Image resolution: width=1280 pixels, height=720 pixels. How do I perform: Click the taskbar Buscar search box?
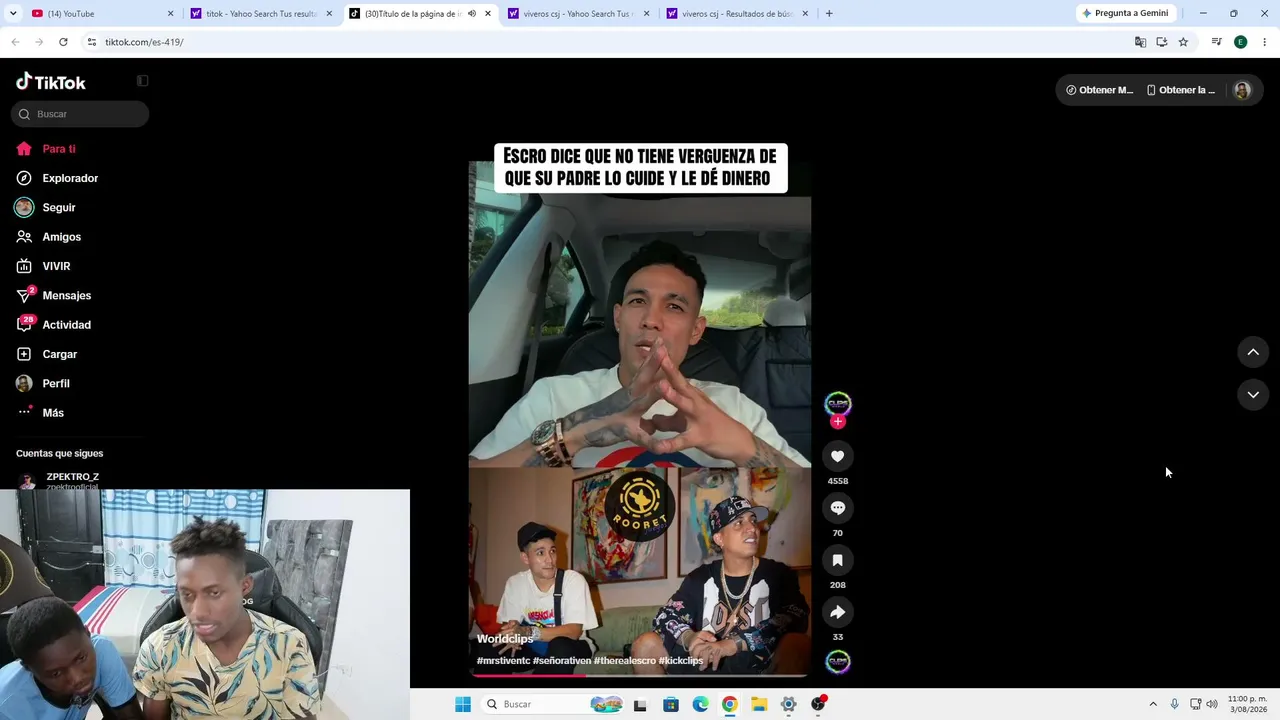tap(552, 704)
